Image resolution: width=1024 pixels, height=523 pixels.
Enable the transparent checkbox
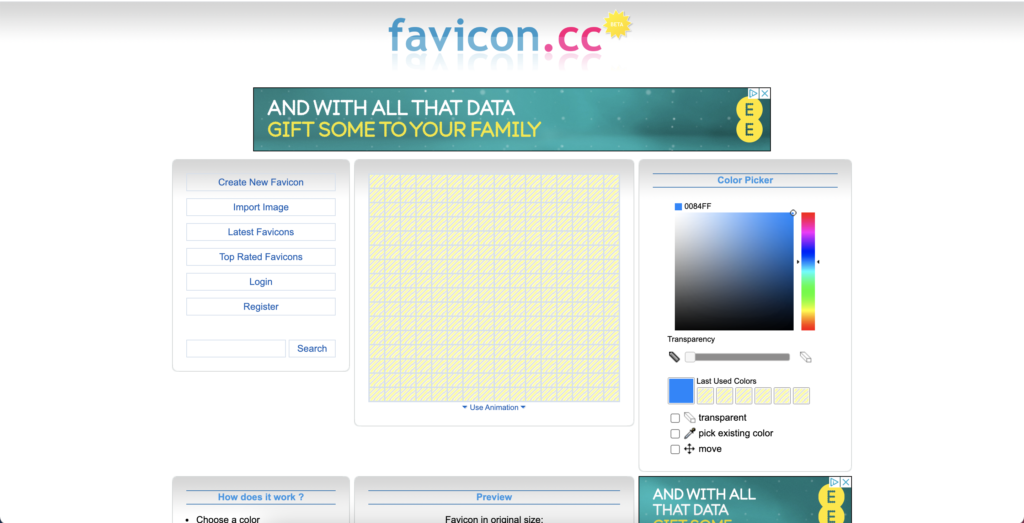675,419
